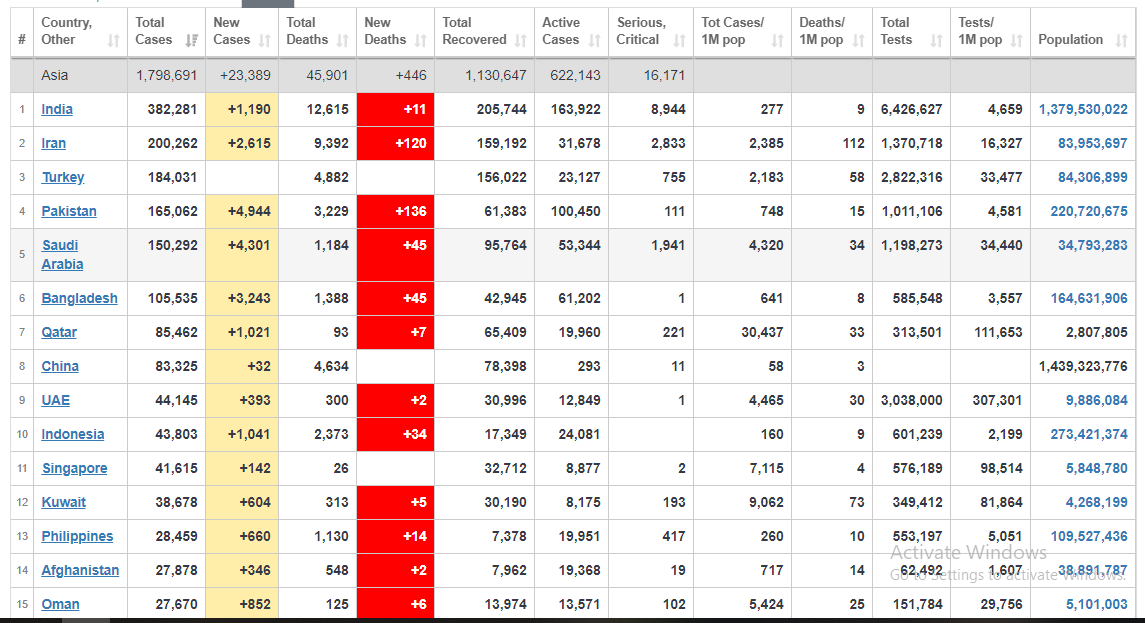Viewport: 1145px width, 623px height.
Task: Sort by Serious, Critical column arrows
Action: point(680,41)
